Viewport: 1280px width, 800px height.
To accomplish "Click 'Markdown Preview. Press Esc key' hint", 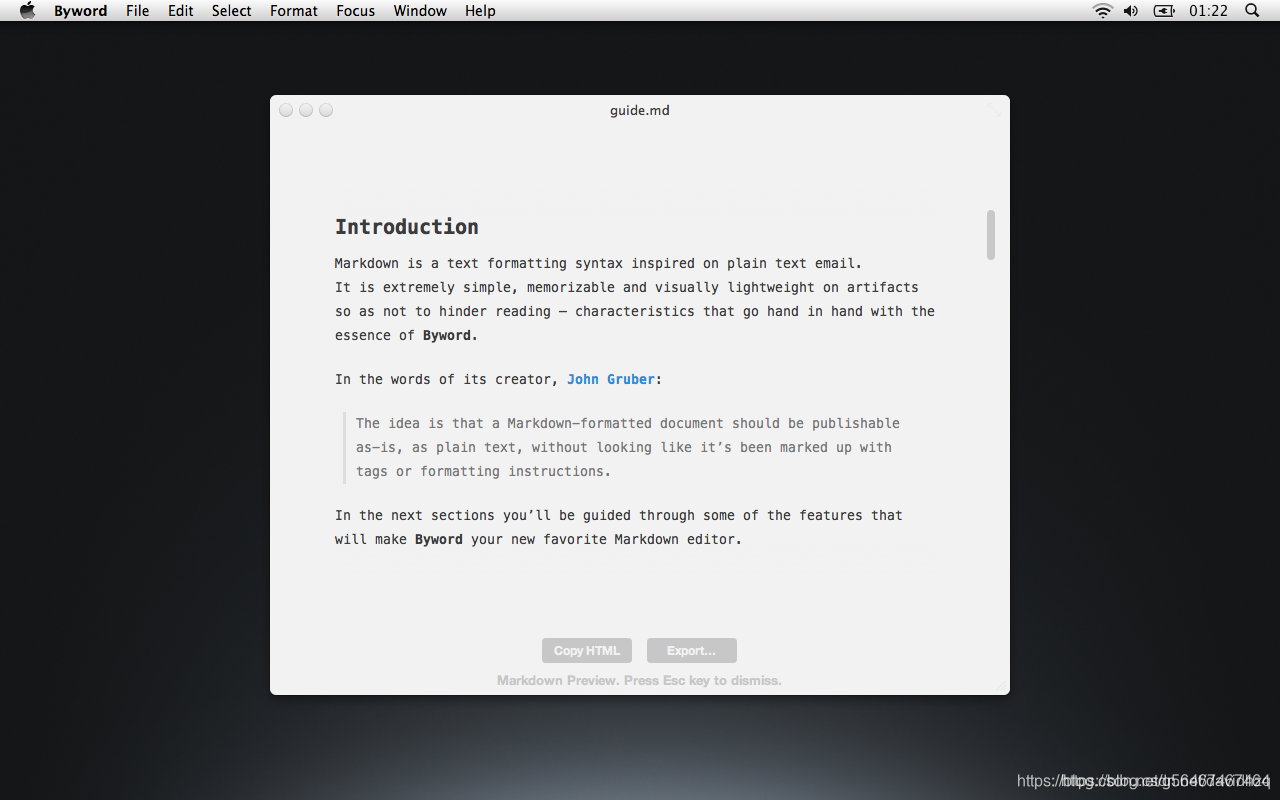I will click(639, 680).
